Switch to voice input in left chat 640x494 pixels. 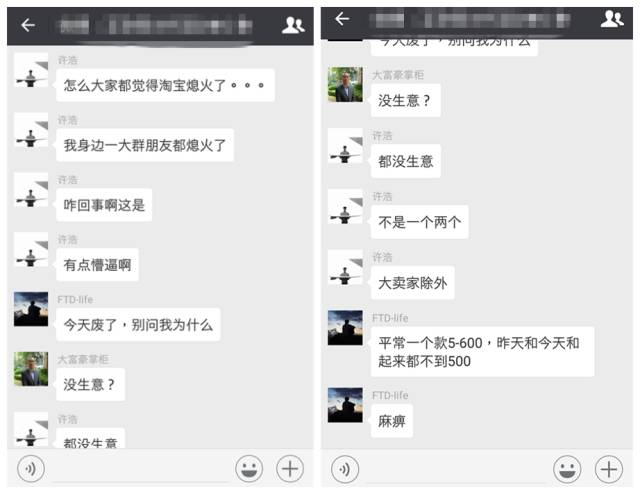(31, 469)
